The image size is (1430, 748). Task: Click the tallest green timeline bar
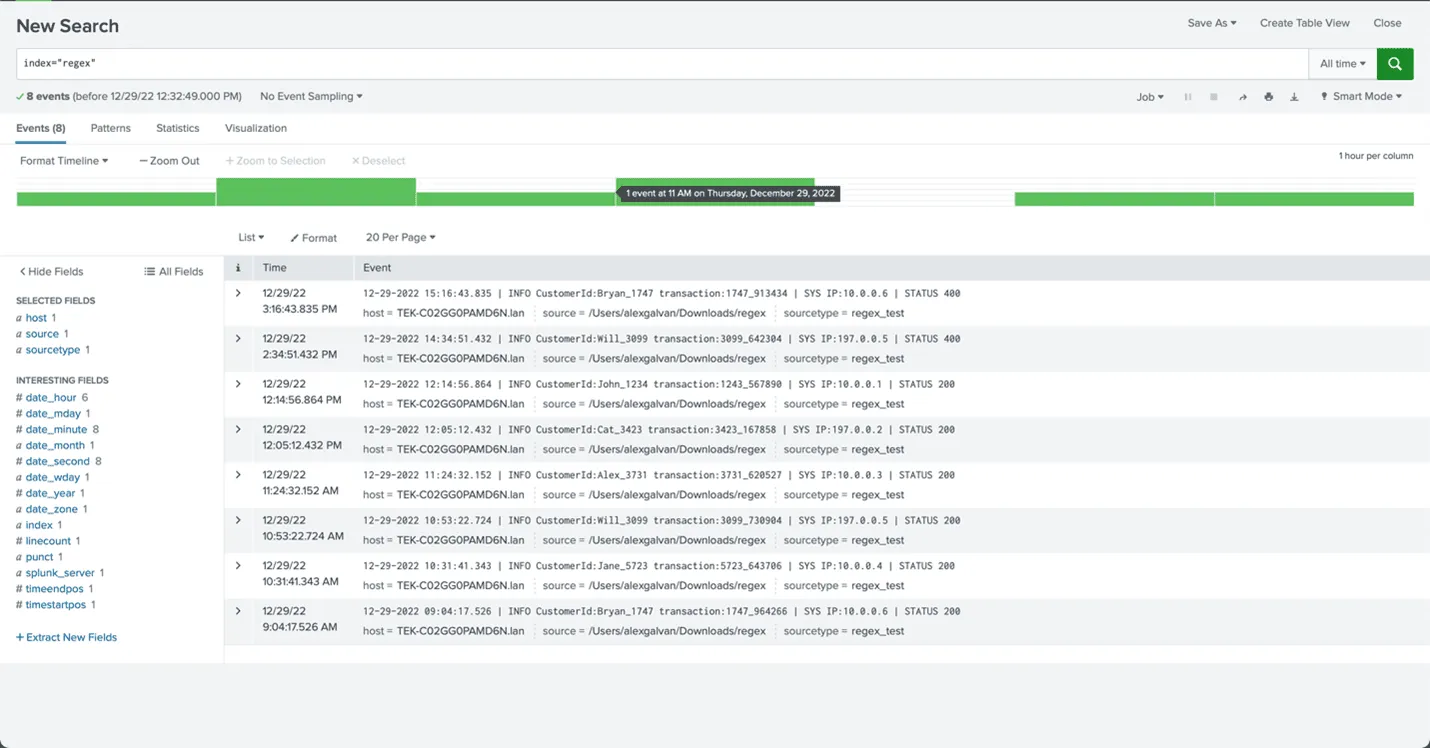coord(315,192)
